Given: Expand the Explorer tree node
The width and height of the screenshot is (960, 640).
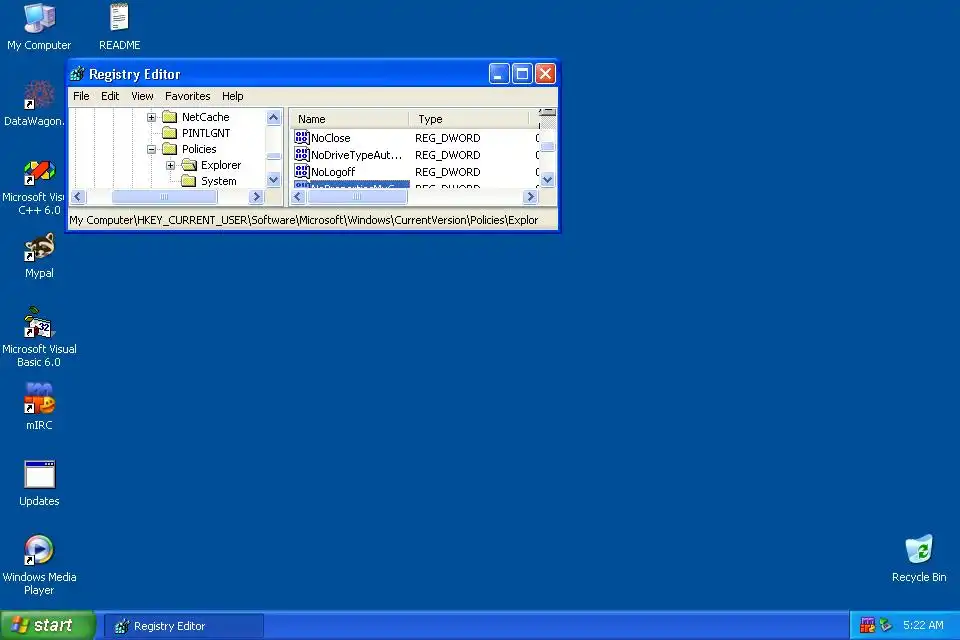Looking at the screenshot, I should pos(170,165).
